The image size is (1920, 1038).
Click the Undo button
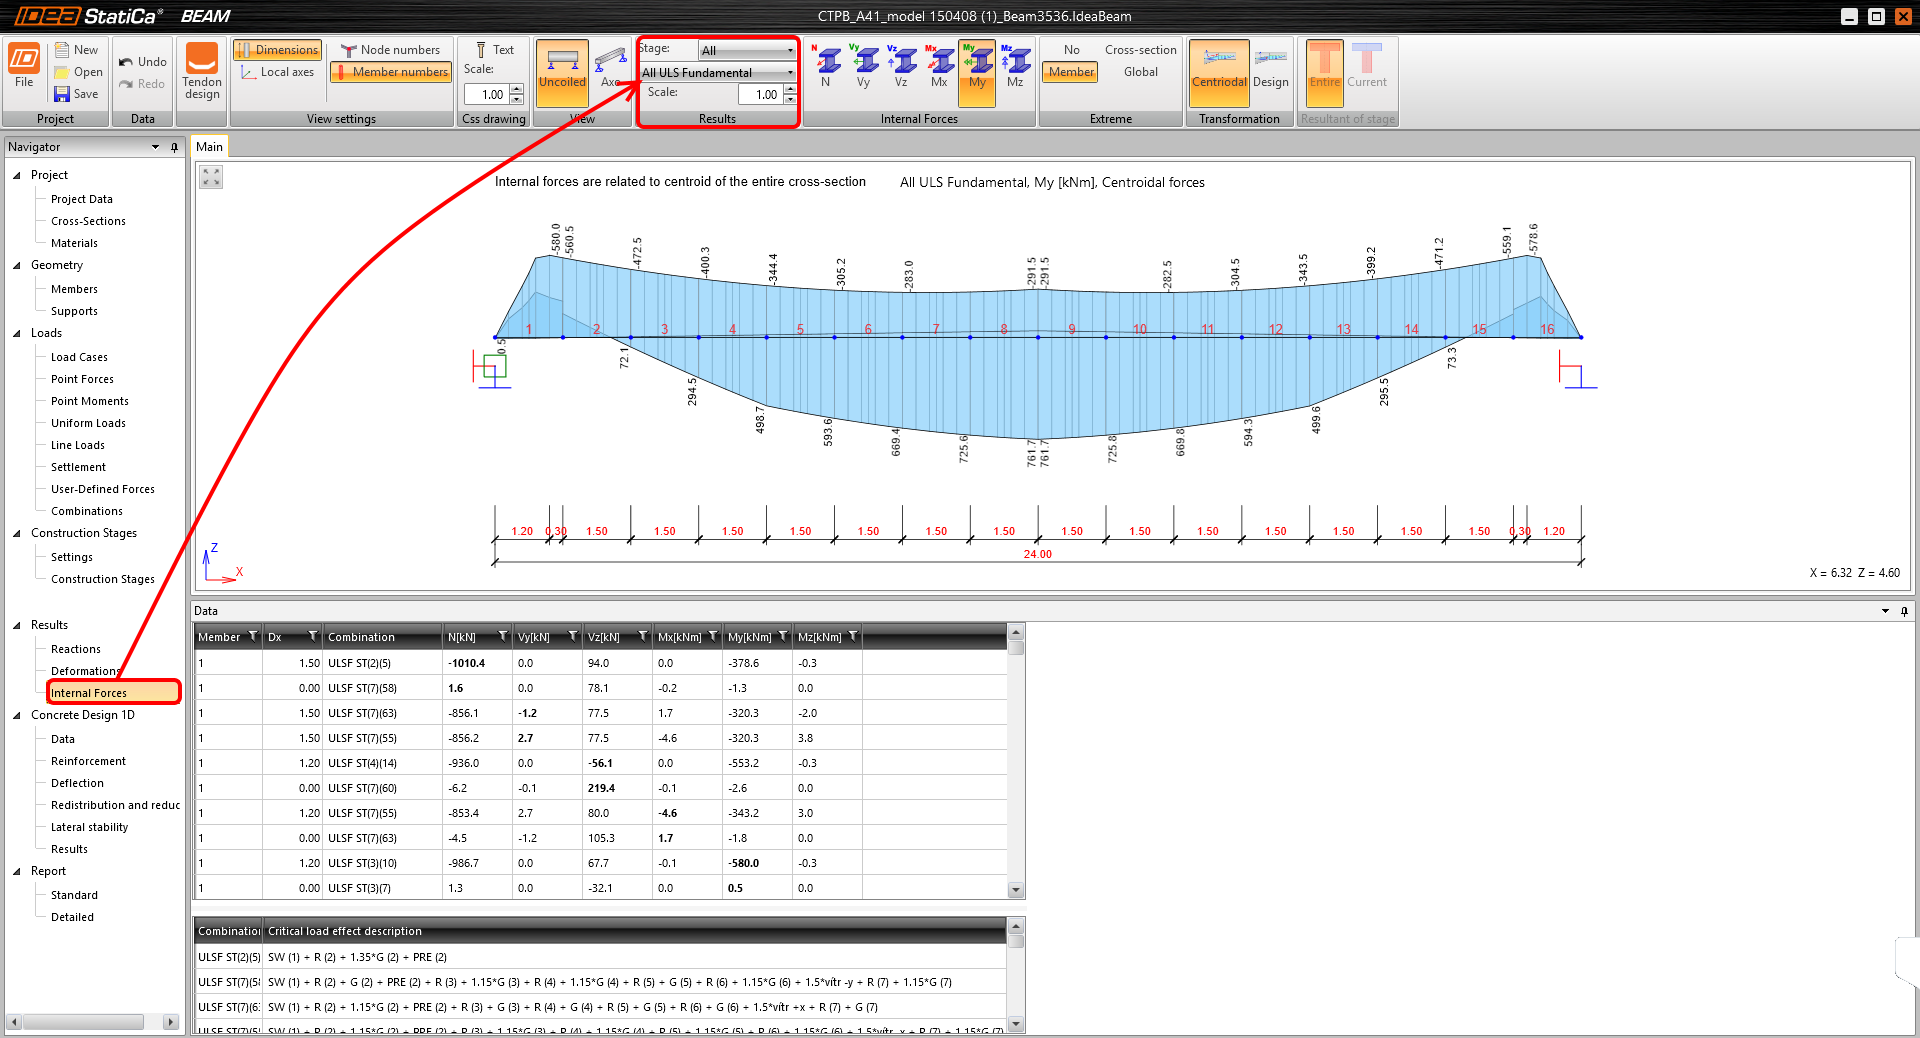[x=142, y=62]
